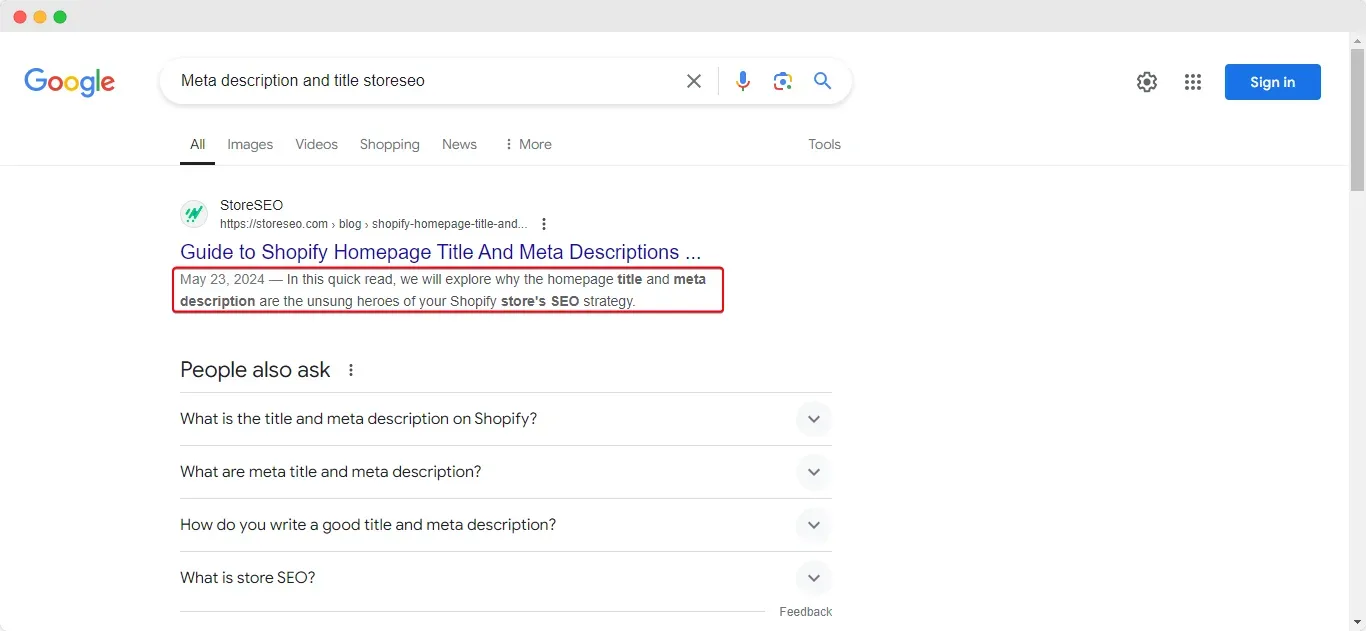Open the Google apps grid
1366x631 pixels.
pos(1193,82)
